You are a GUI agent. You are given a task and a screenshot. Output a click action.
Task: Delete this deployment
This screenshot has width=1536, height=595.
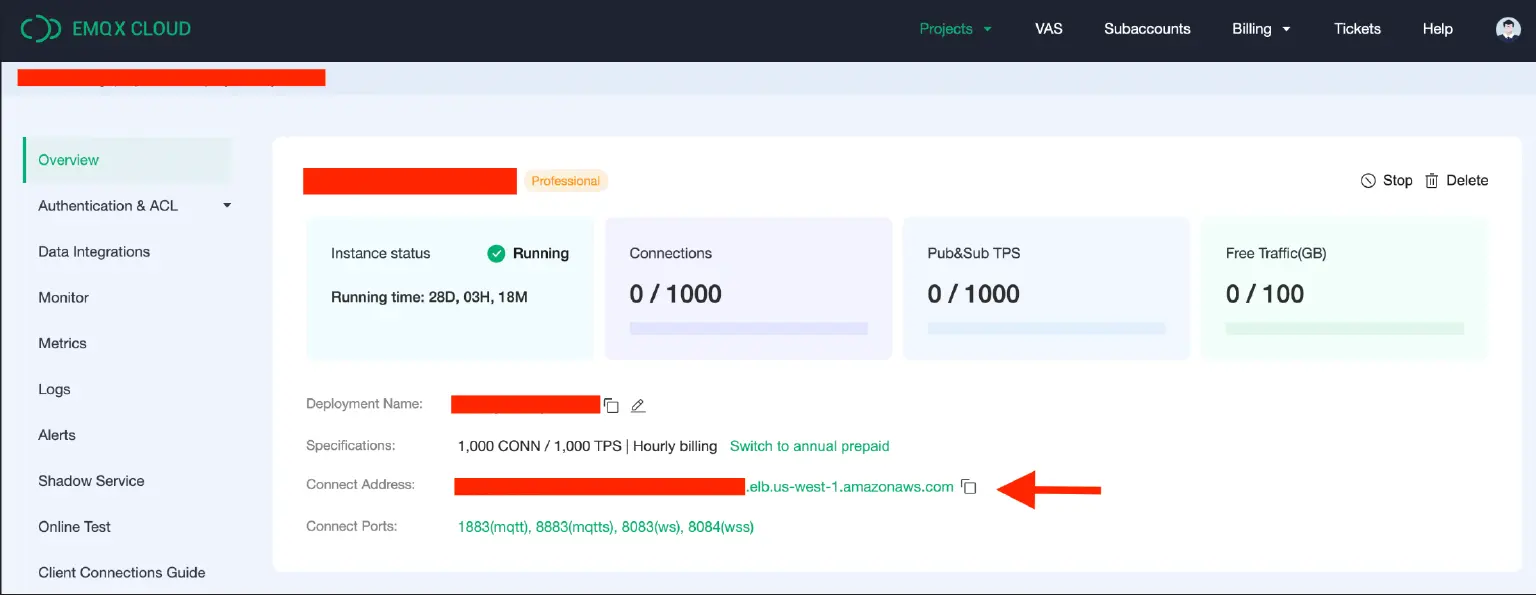(1457, 180)
